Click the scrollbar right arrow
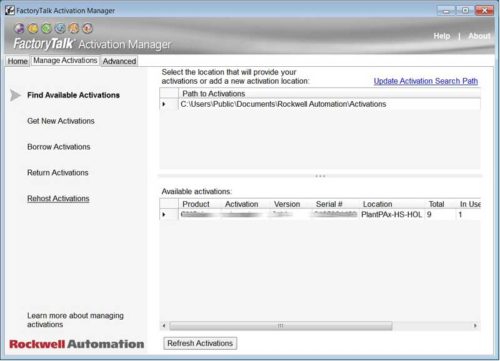 (x=475, y=325)
